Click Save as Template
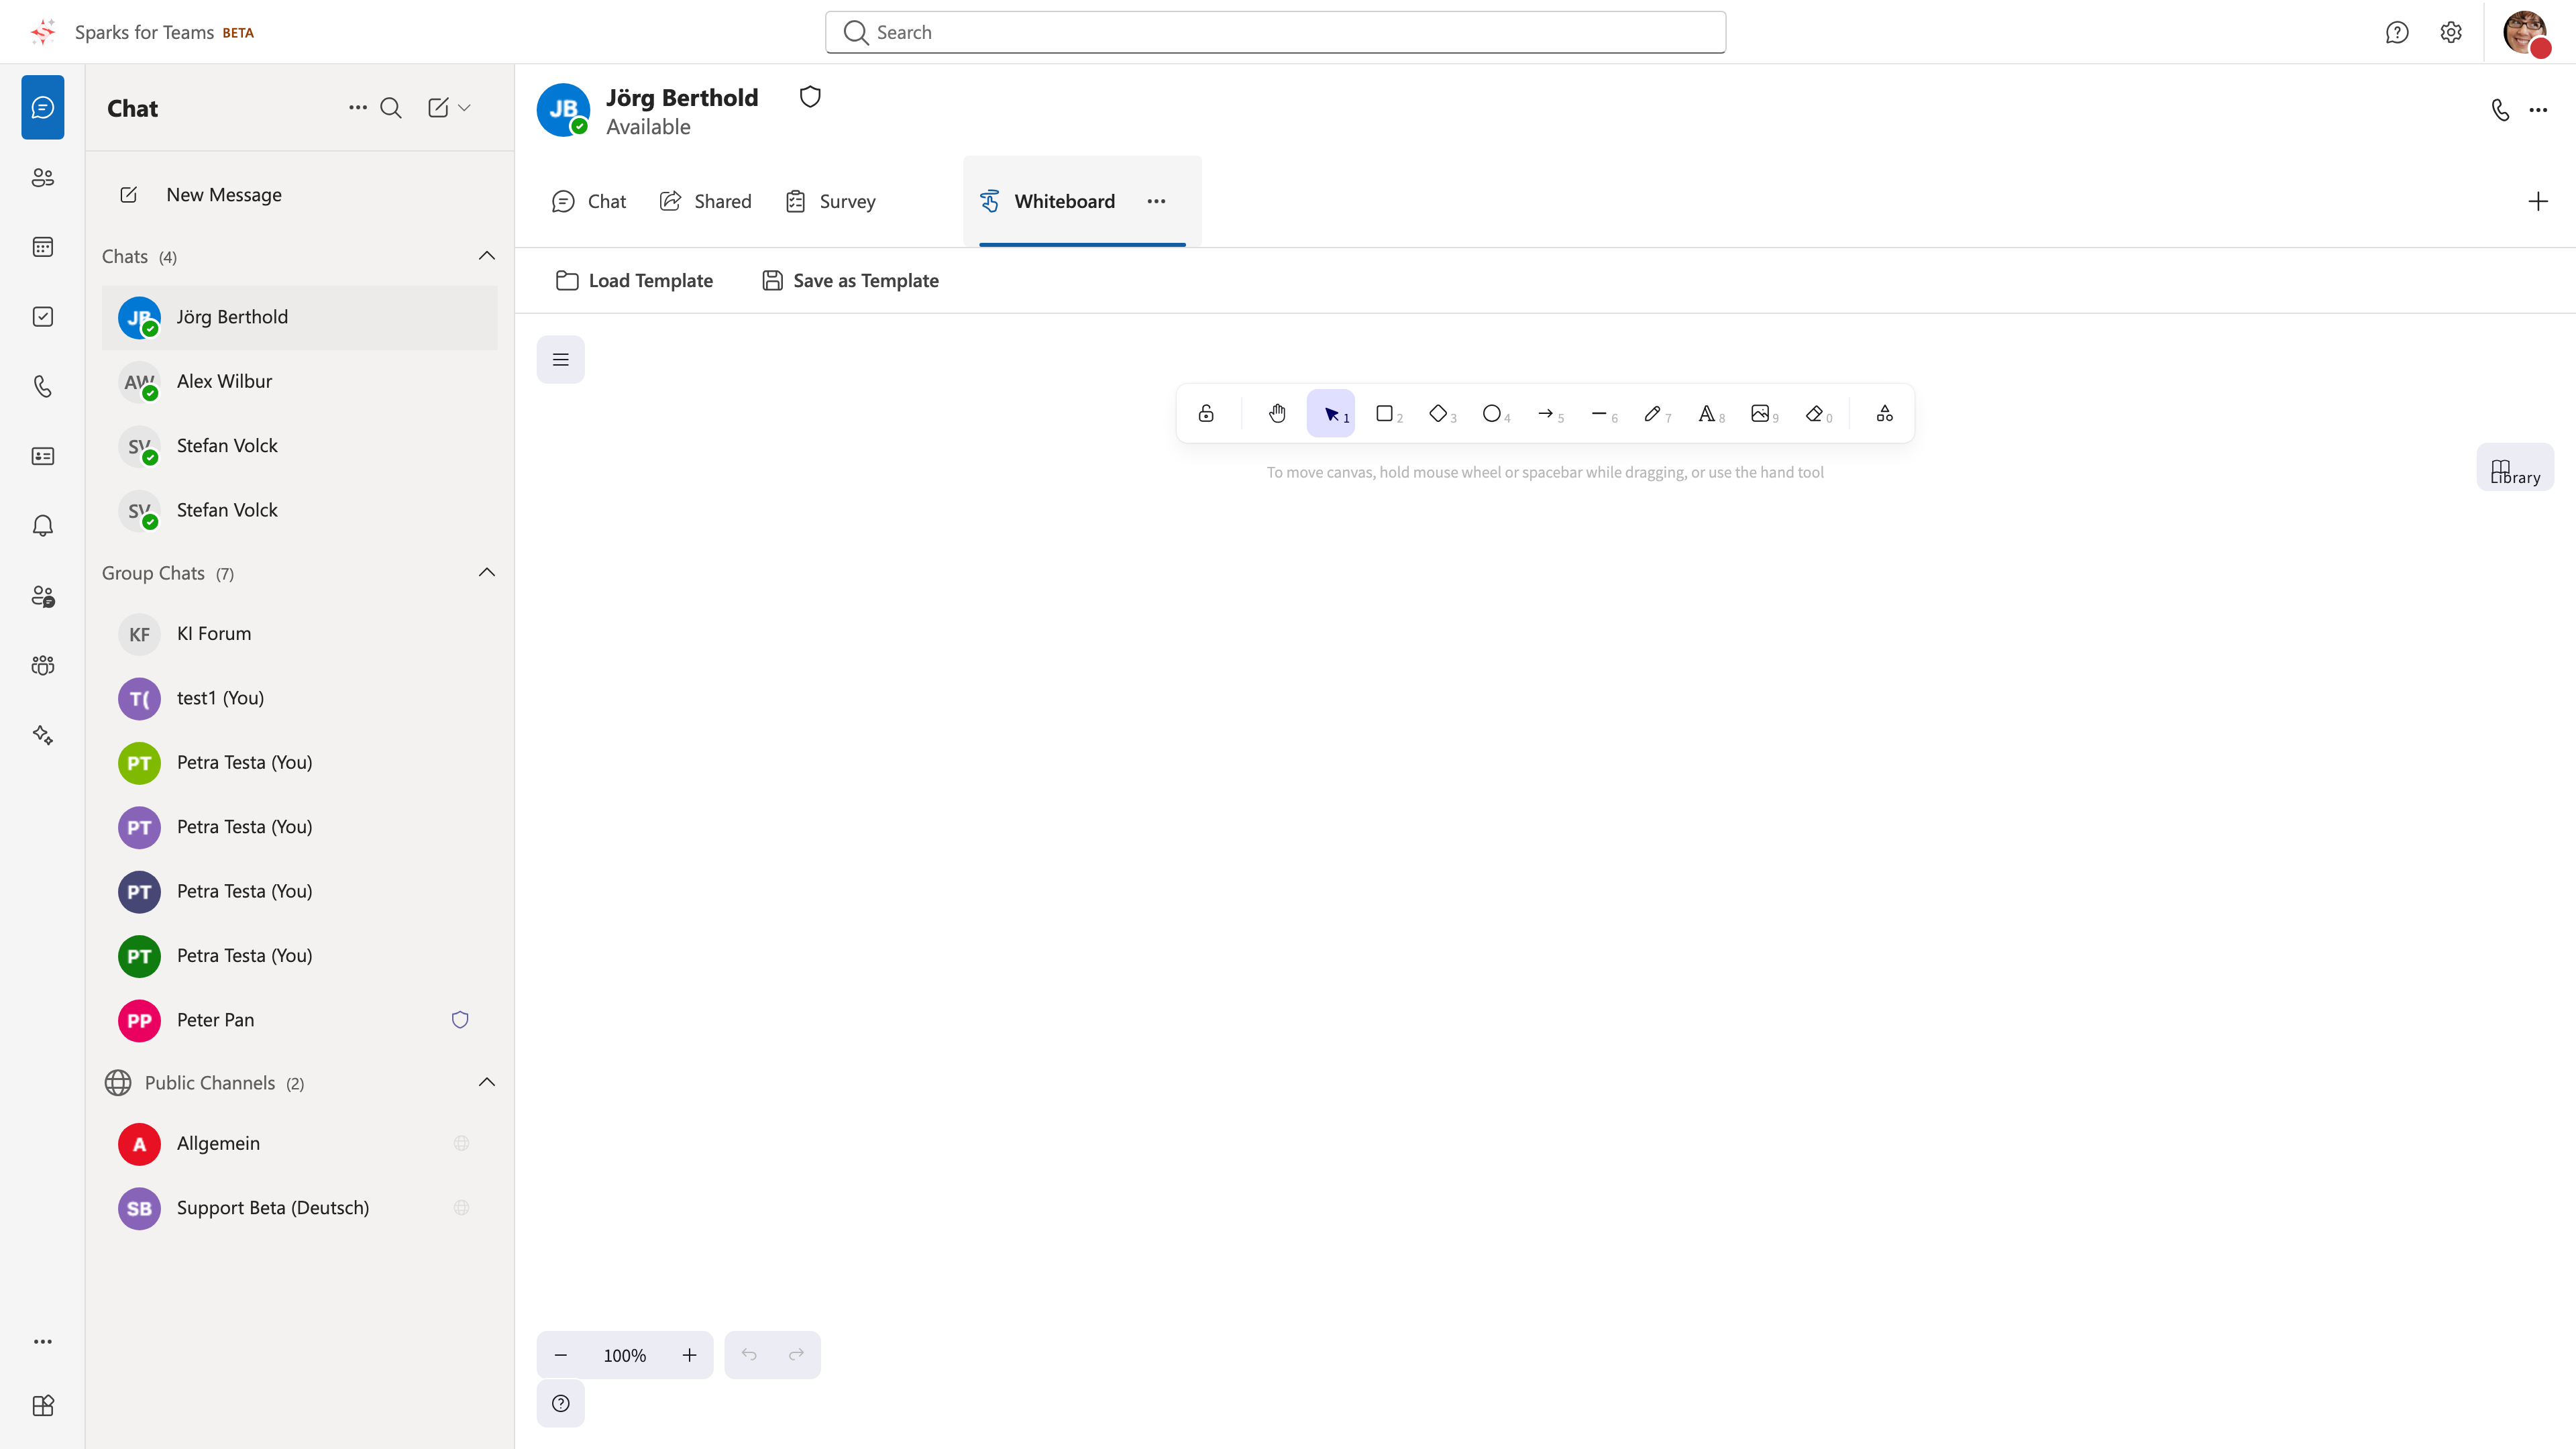Screen dimensions: 2576x1449 point(850,281)
